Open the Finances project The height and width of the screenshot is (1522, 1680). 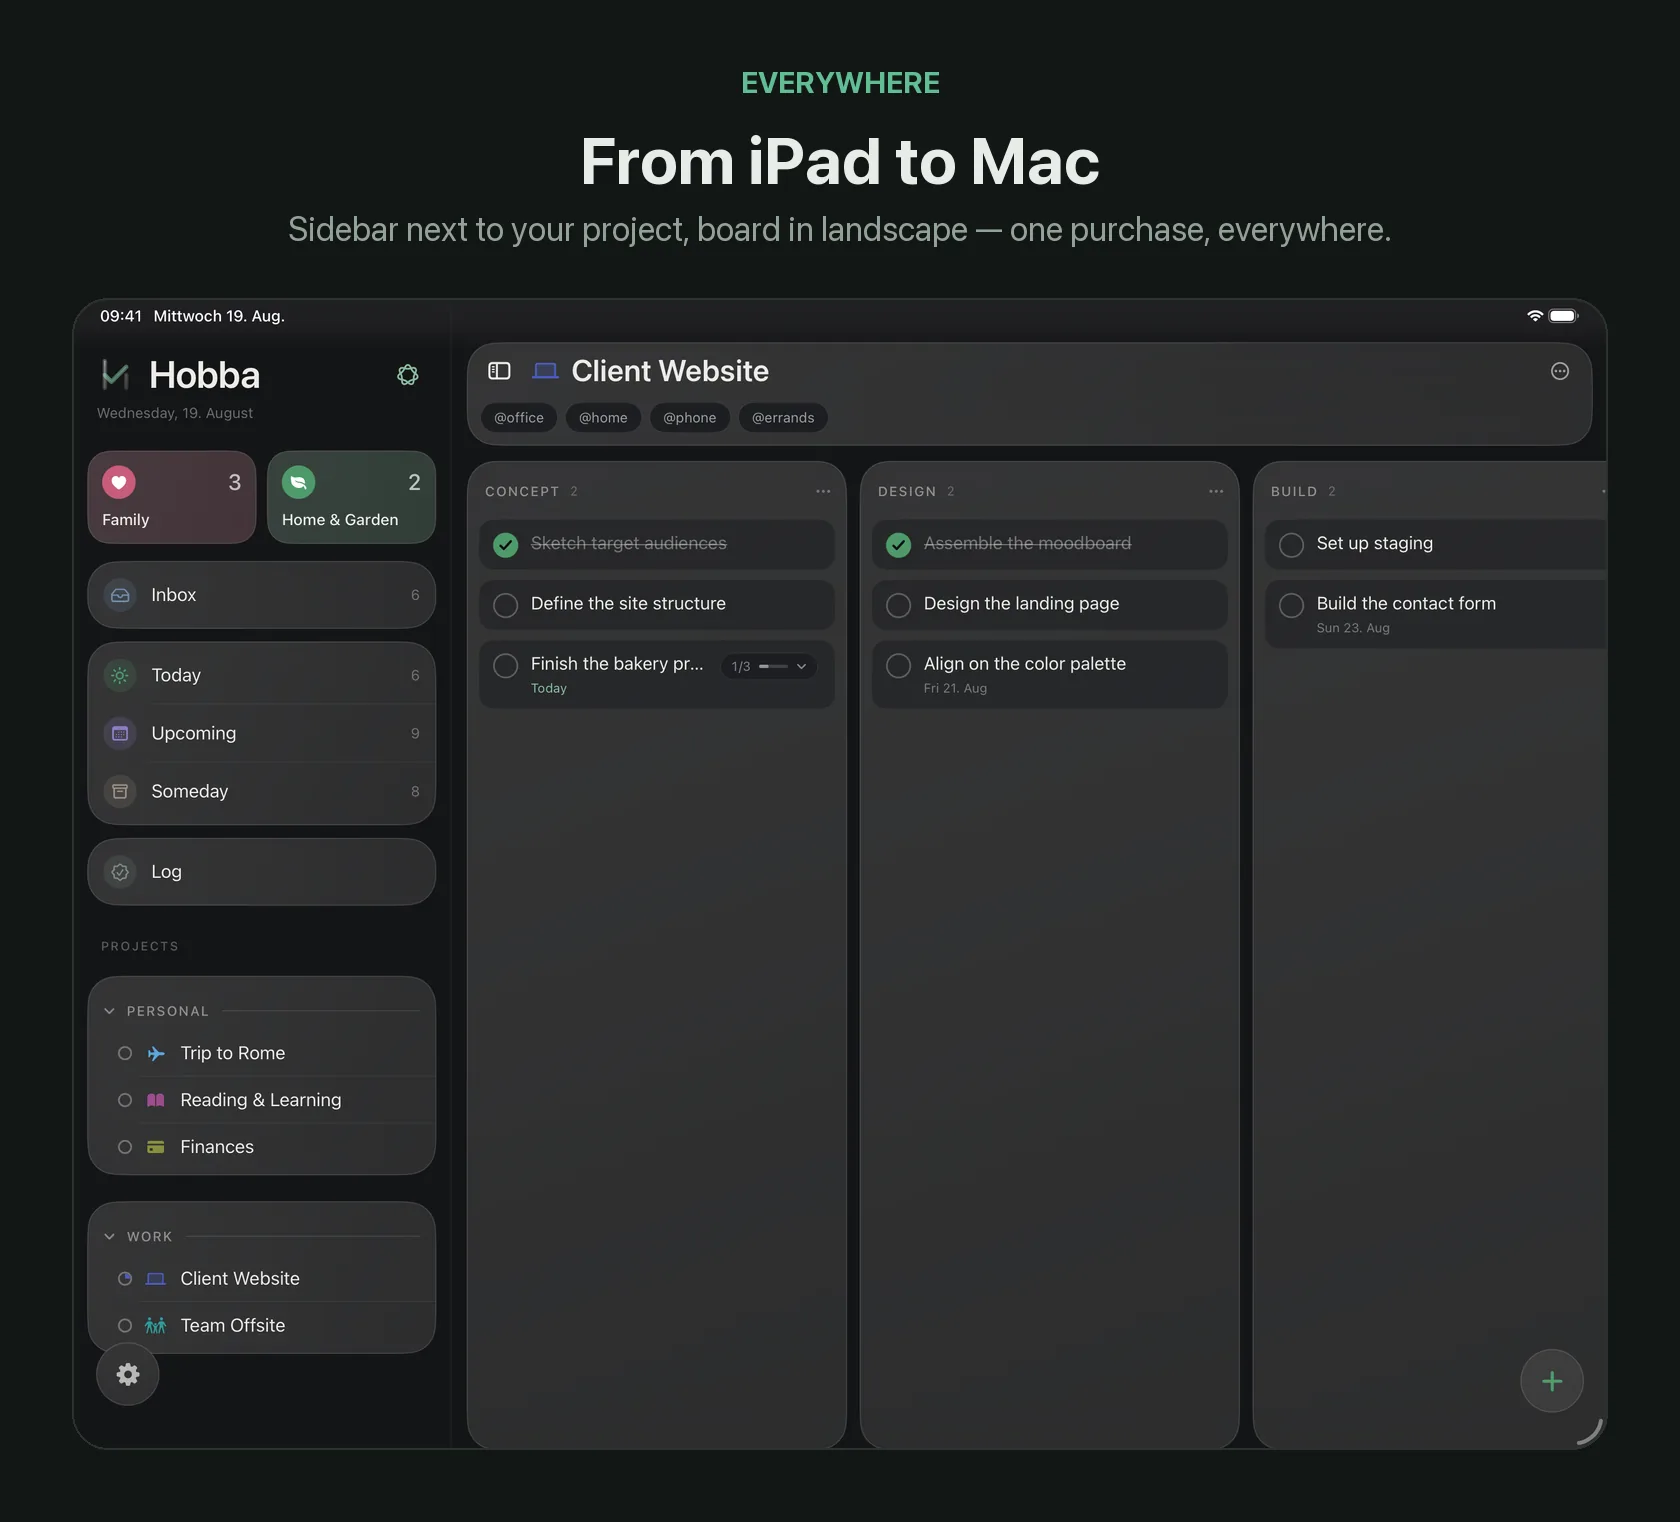261,1147
